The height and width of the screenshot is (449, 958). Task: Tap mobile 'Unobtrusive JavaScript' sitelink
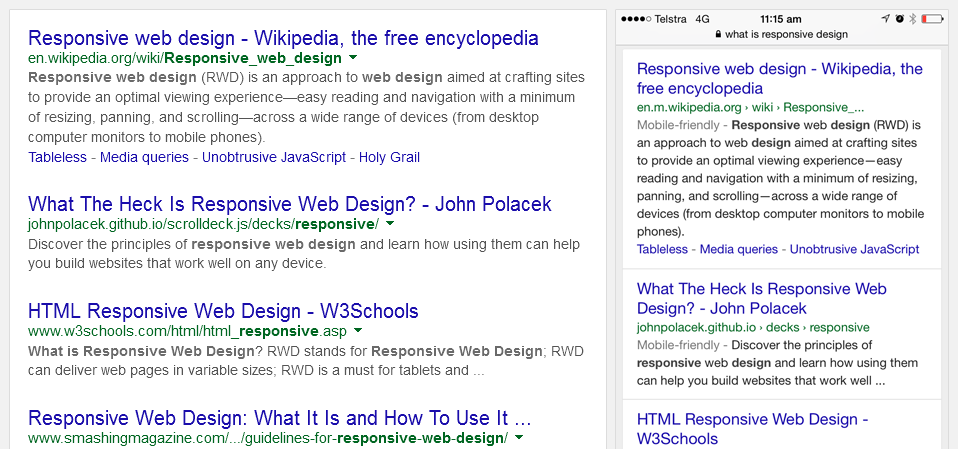pos(854,249)
